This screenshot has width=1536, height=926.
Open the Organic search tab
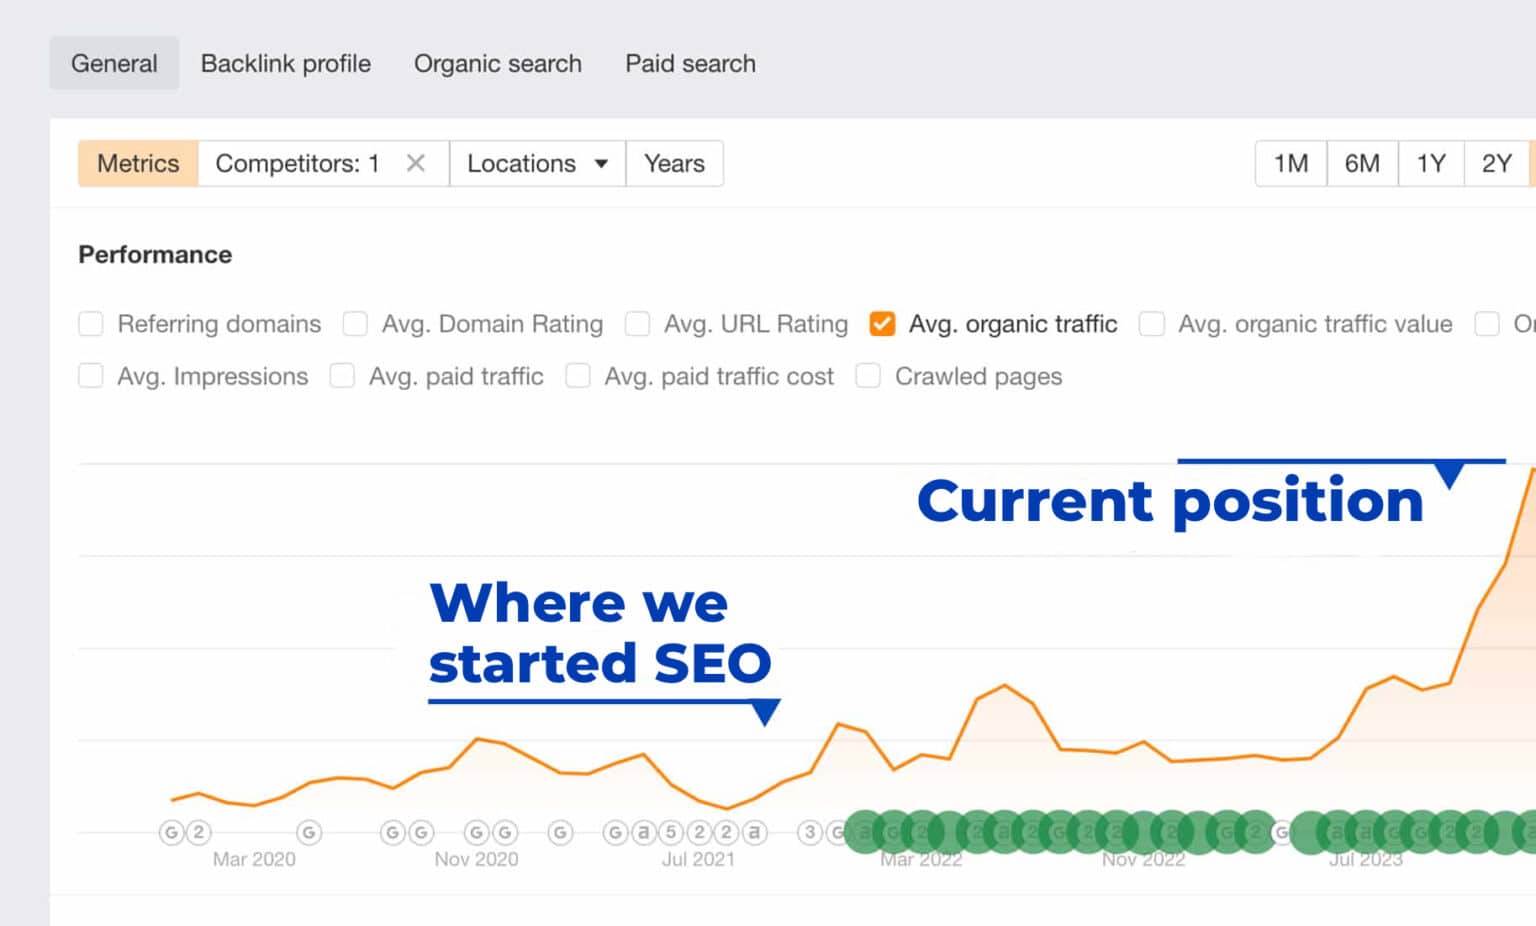coord(497,63)
